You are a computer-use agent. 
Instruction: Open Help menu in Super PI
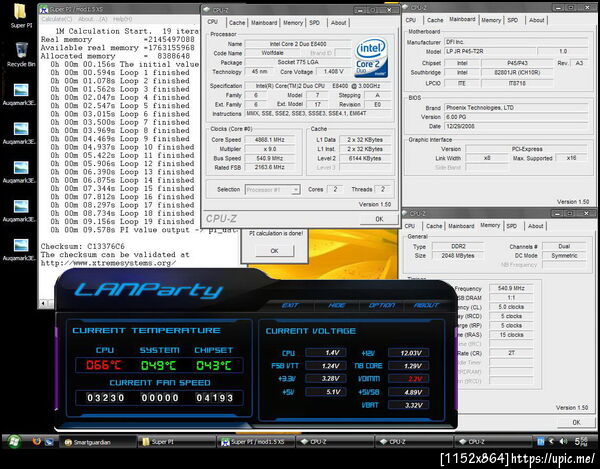click(122, 19)
